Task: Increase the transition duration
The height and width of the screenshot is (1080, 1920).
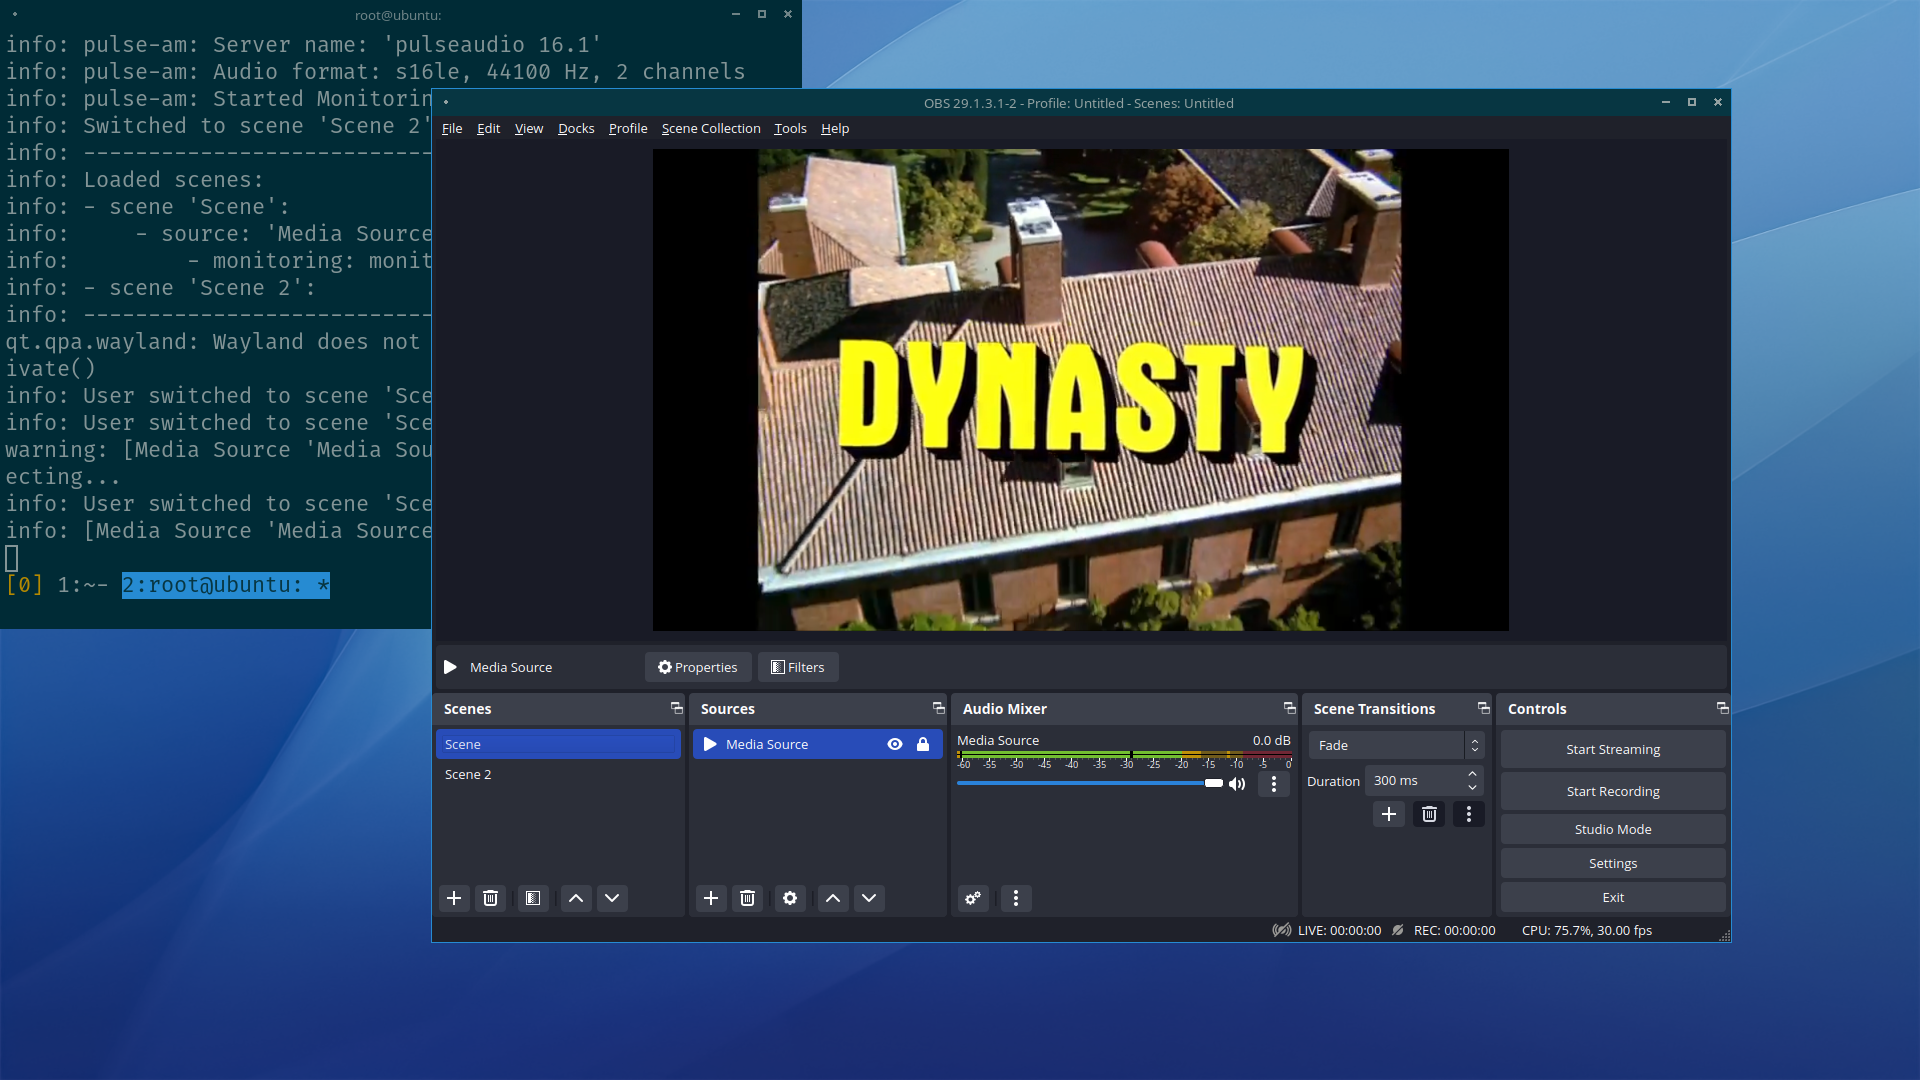Action: point(1472,774)
